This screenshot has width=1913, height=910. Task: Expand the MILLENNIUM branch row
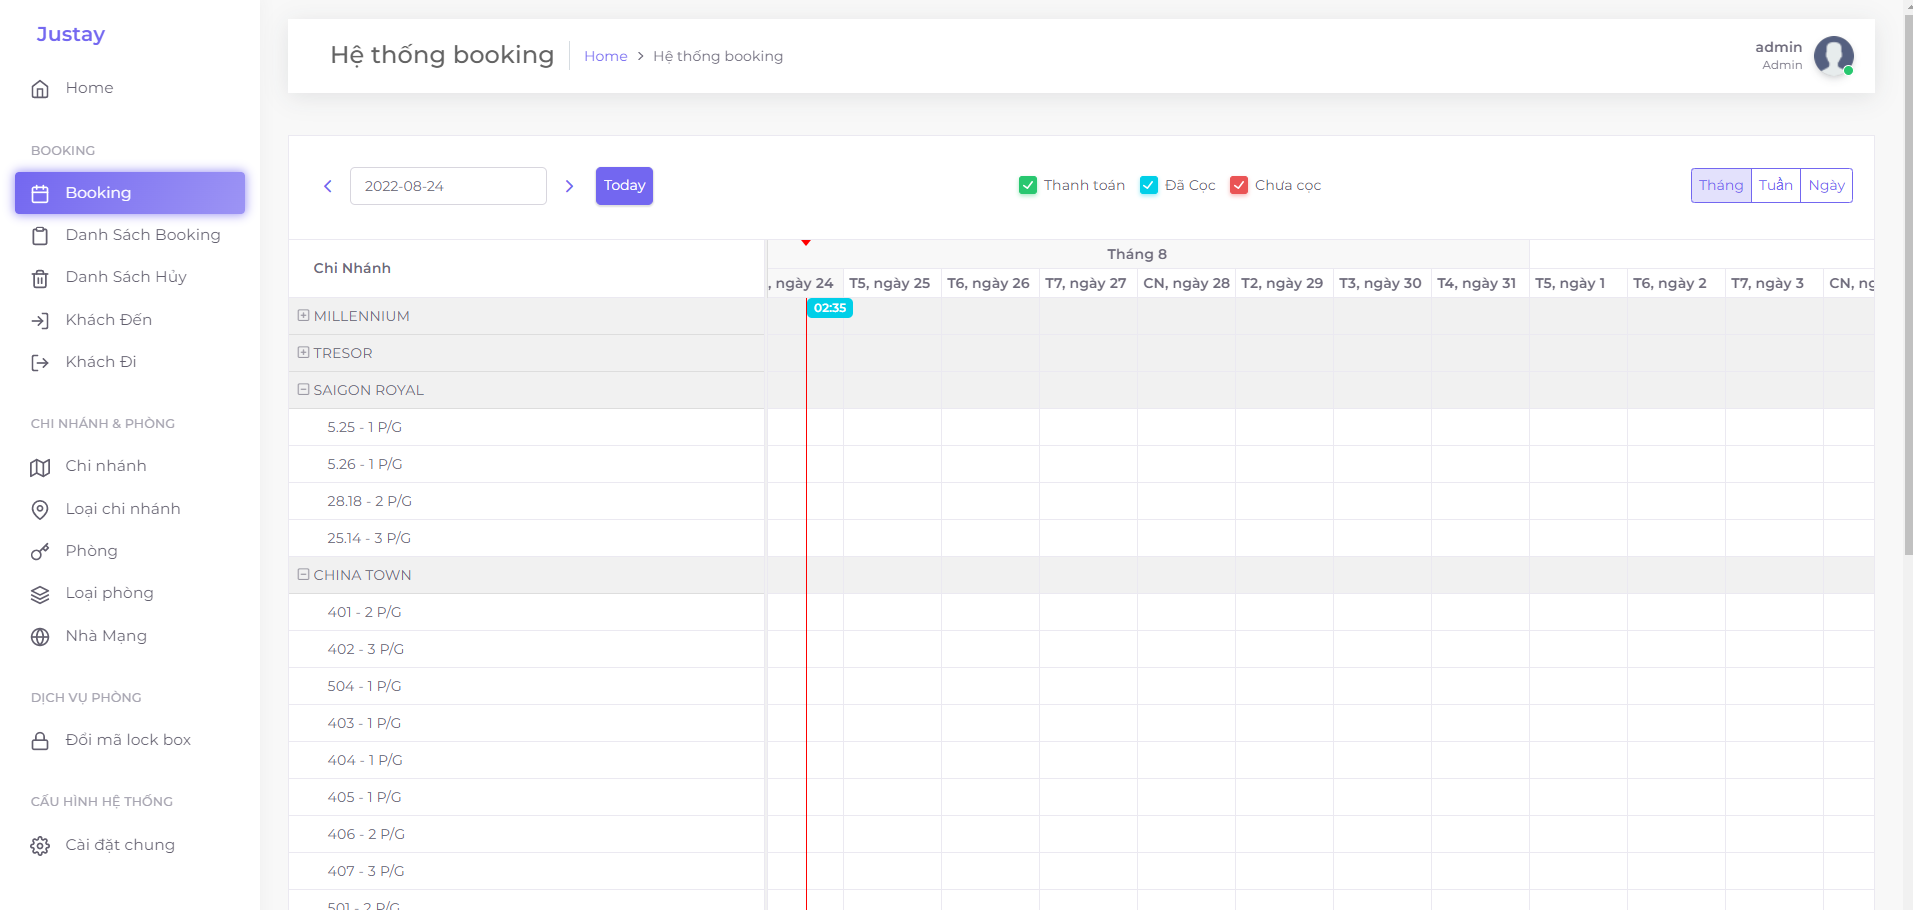click(303, 315)
